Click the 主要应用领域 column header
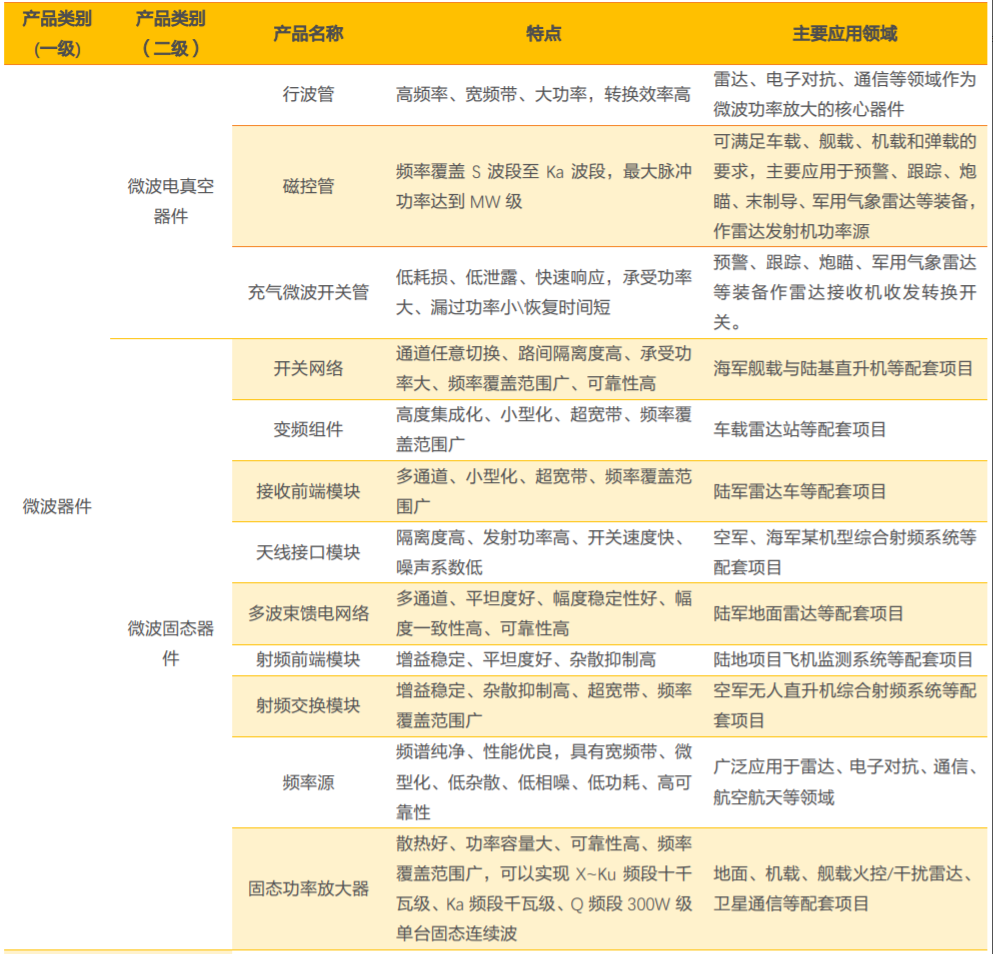The height and width of the screenshot is (954, 993). coord(844,34)
